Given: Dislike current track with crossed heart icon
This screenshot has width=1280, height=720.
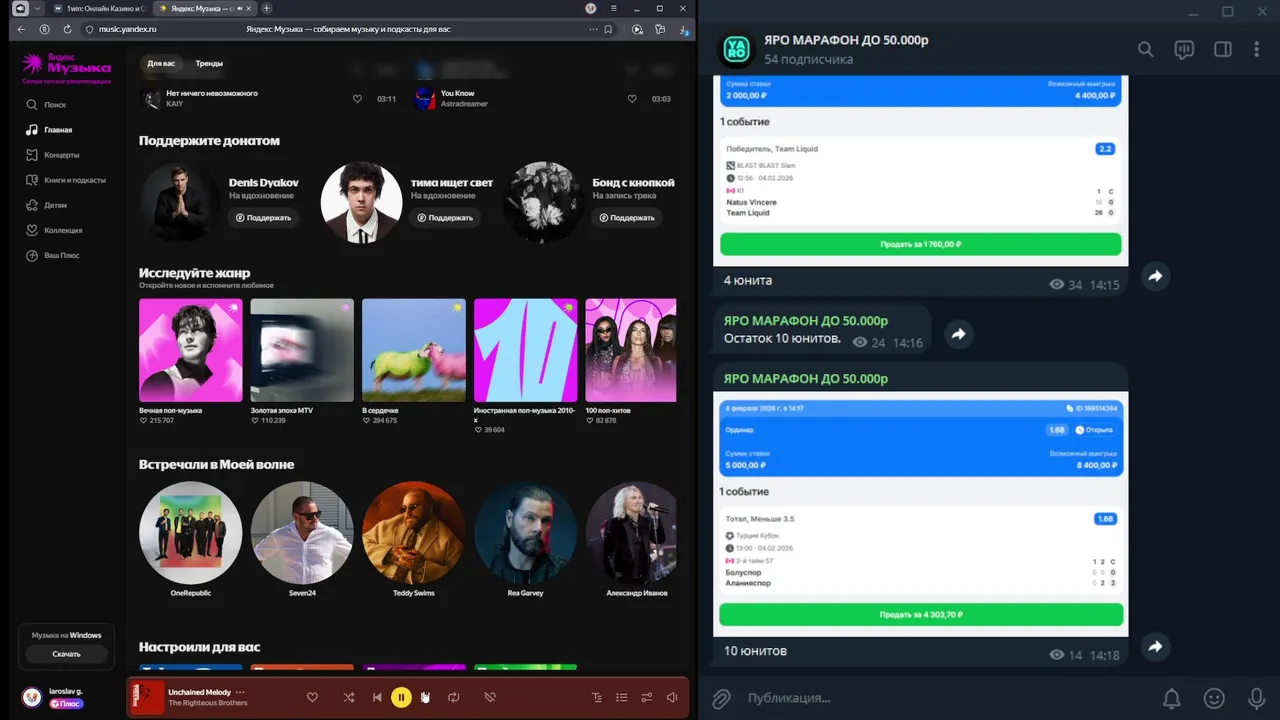Looking at the screenshot, I should (490, 697).
